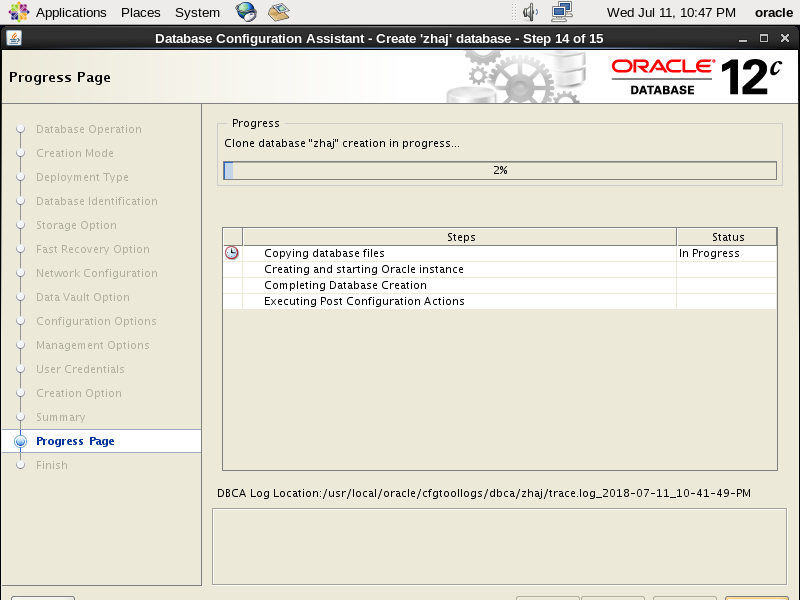Click inside the empty log output area
This screenshot has height=600, width=800.
pos(499,546)
